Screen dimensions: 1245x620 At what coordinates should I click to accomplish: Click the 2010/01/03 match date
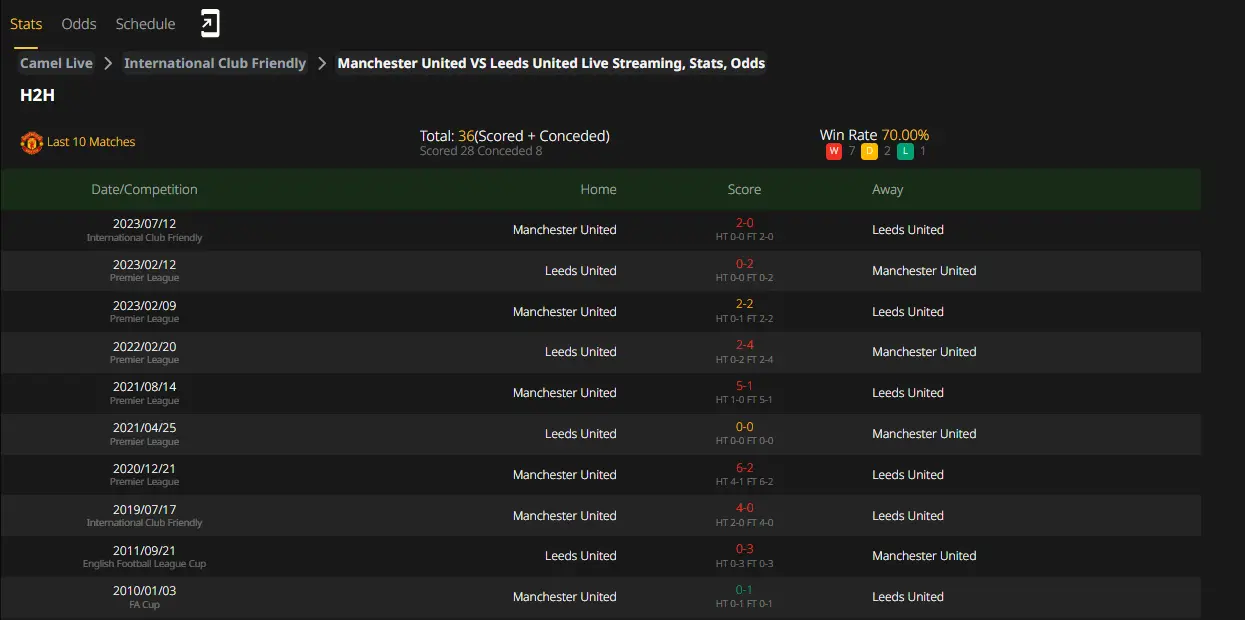point(144,590)
